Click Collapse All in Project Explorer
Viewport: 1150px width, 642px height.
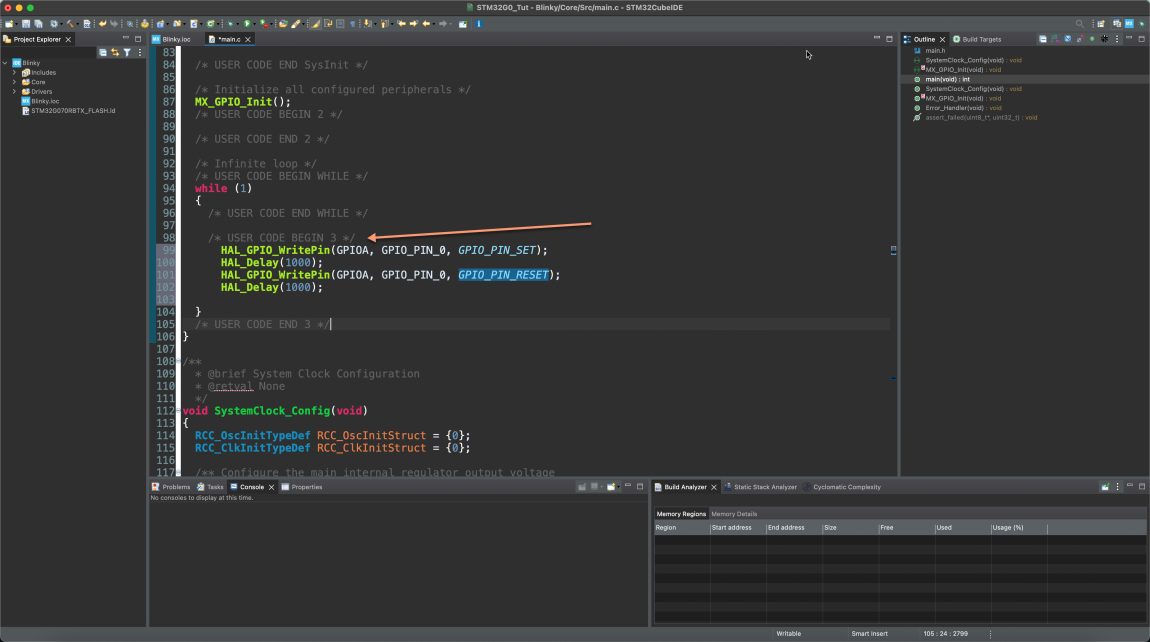pos(103,52)
